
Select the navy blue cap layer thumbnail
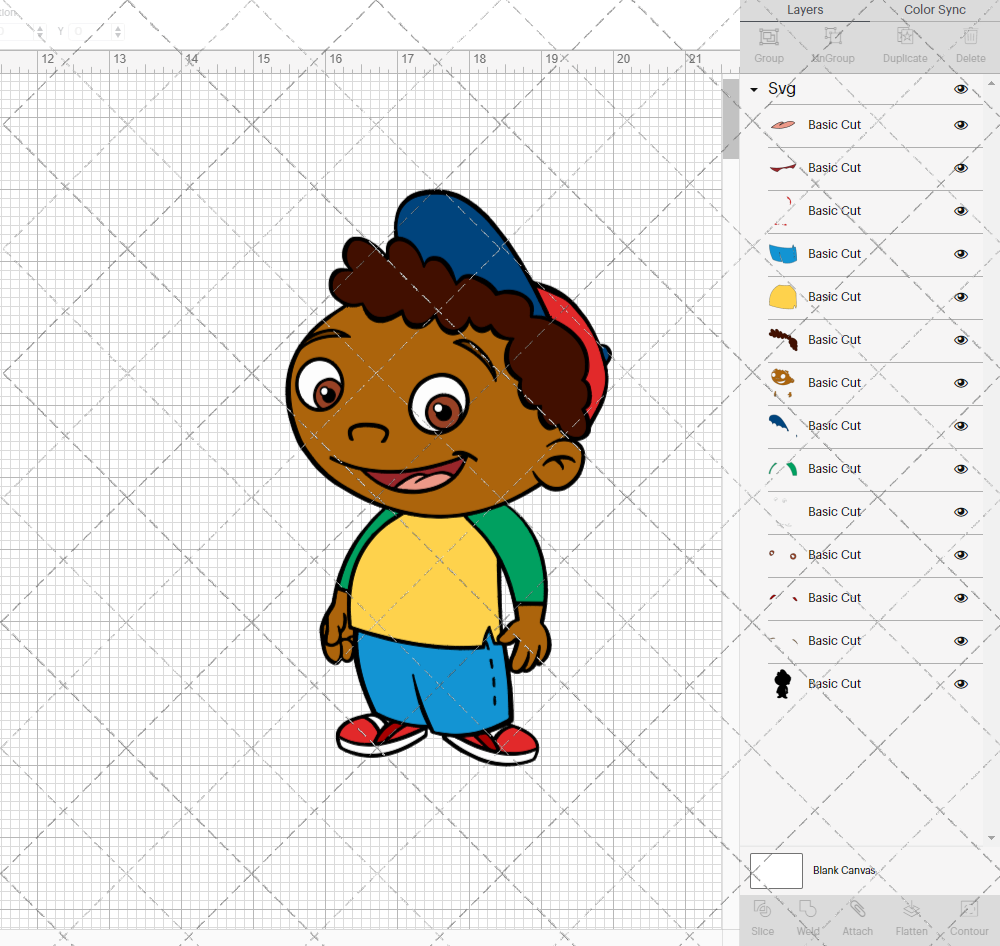[x=781, y=425]
